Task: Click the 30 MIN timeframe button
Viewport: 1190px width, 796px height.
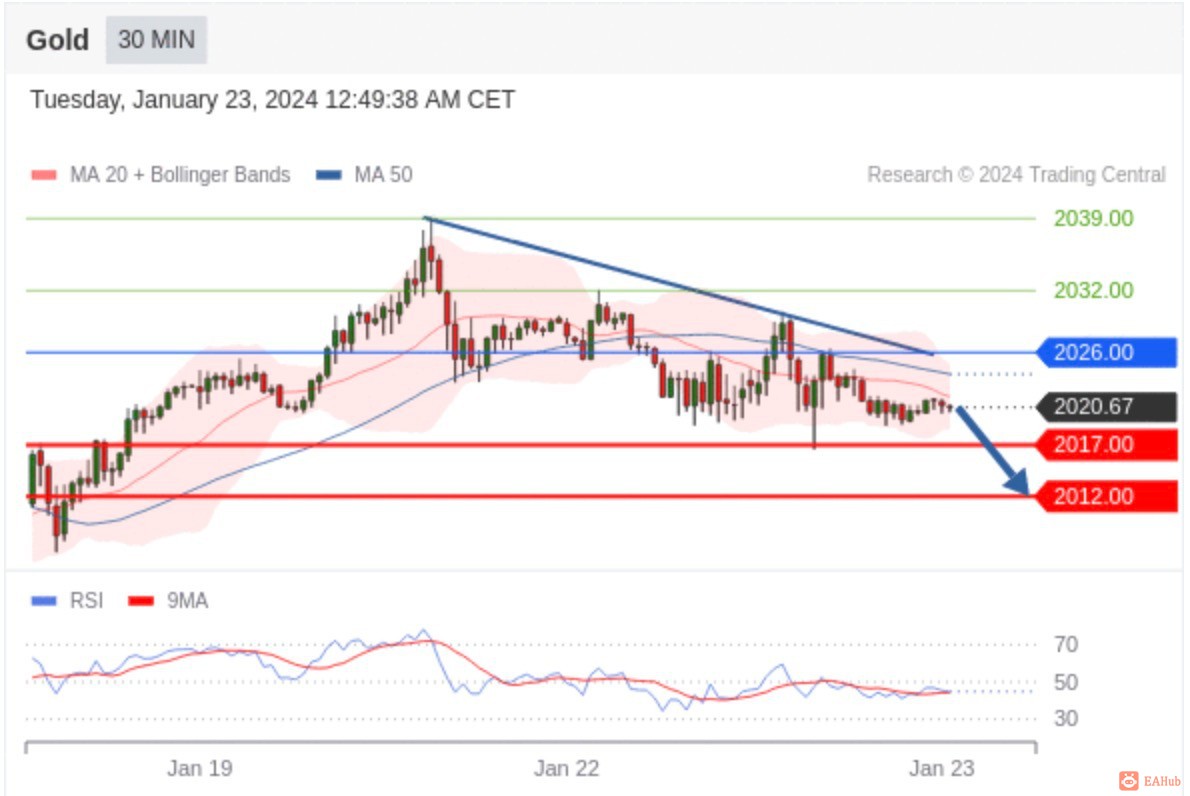Action: pyautogui.click(x=156, y=39)
